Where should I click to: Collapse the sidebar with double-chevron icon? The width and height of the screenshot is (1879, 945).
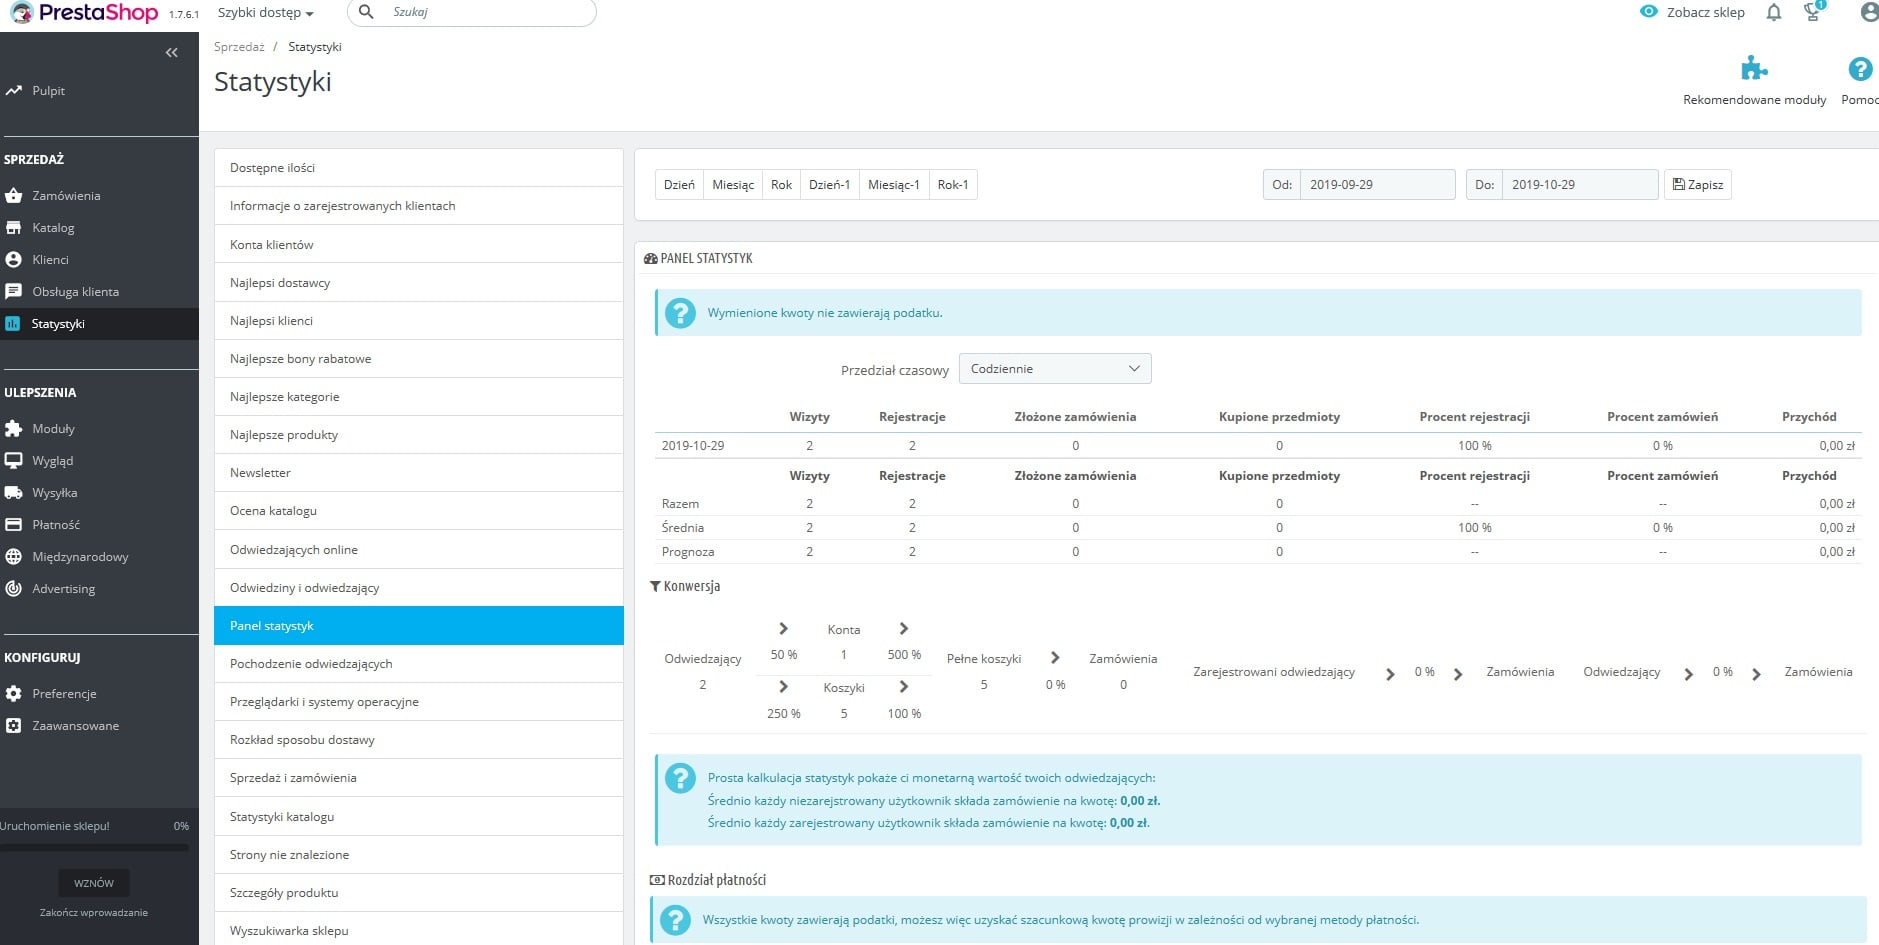(172, 53)
